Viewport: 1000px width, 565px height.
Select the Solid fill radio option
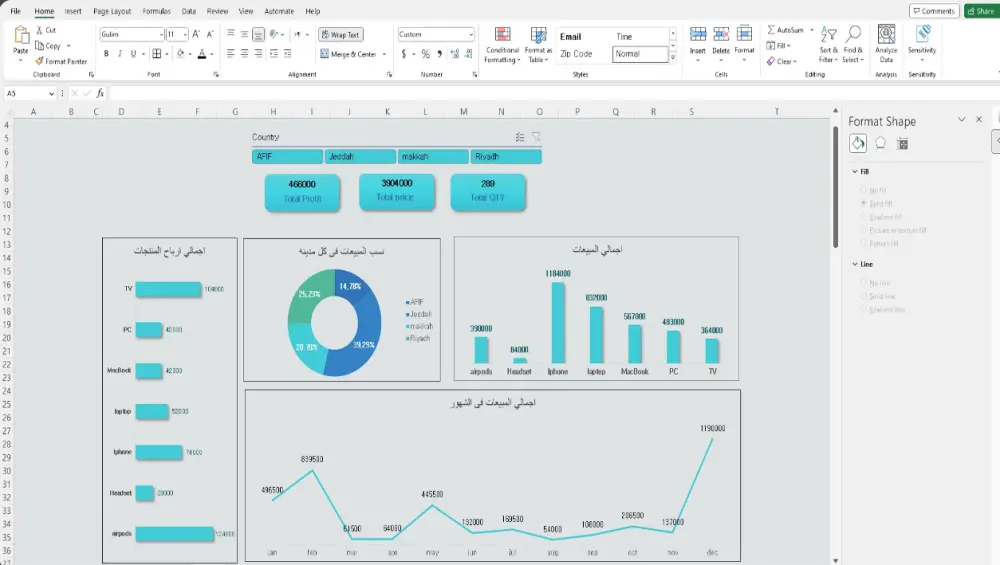click(864, 203)
